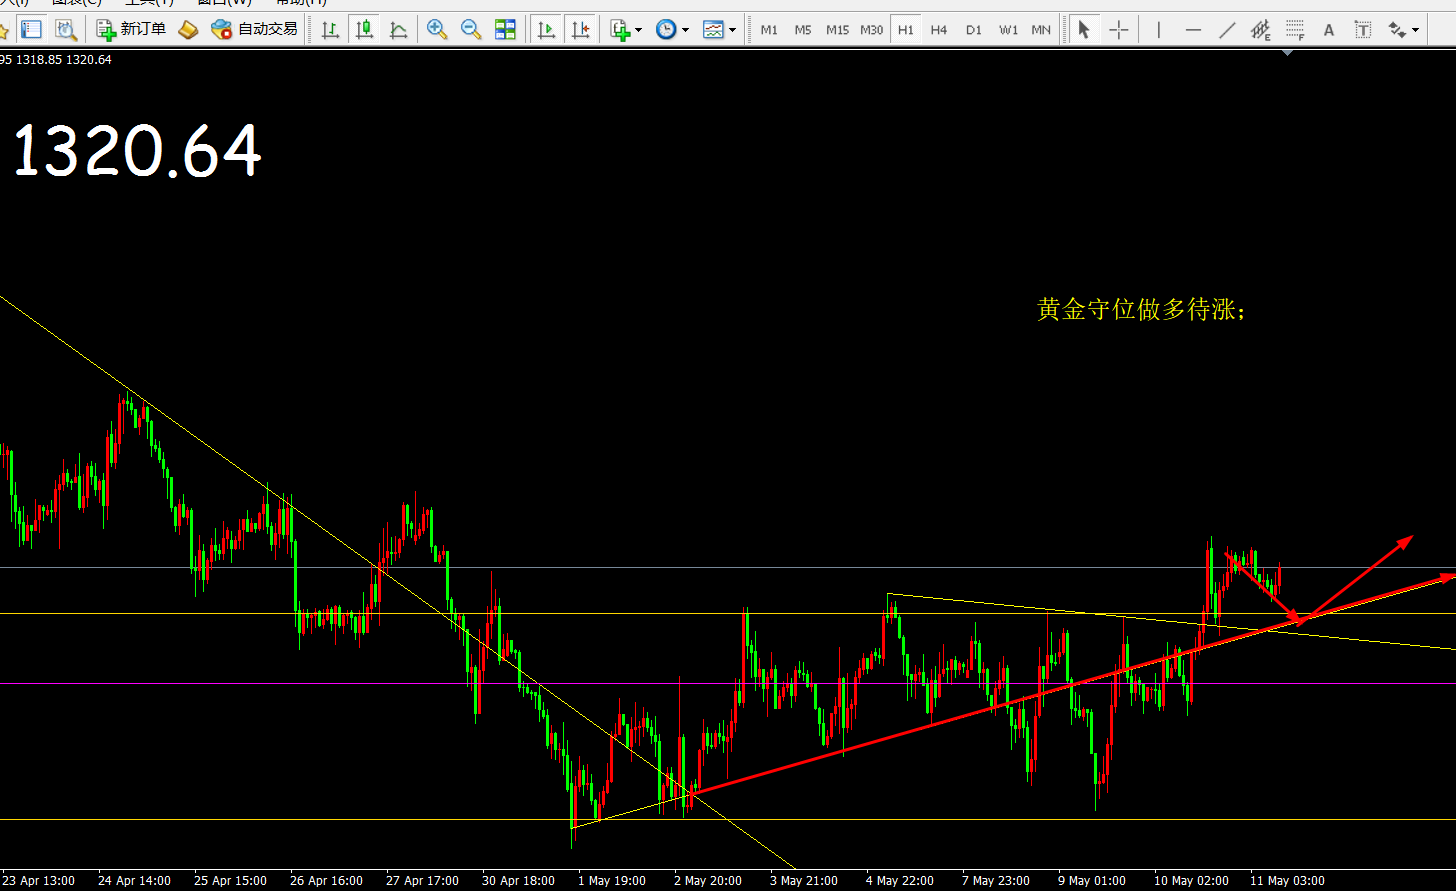This screenshot has width=1456, height=891.
Task: Click the 30 Apr 18:00 axis label
Action: point(518,881)
